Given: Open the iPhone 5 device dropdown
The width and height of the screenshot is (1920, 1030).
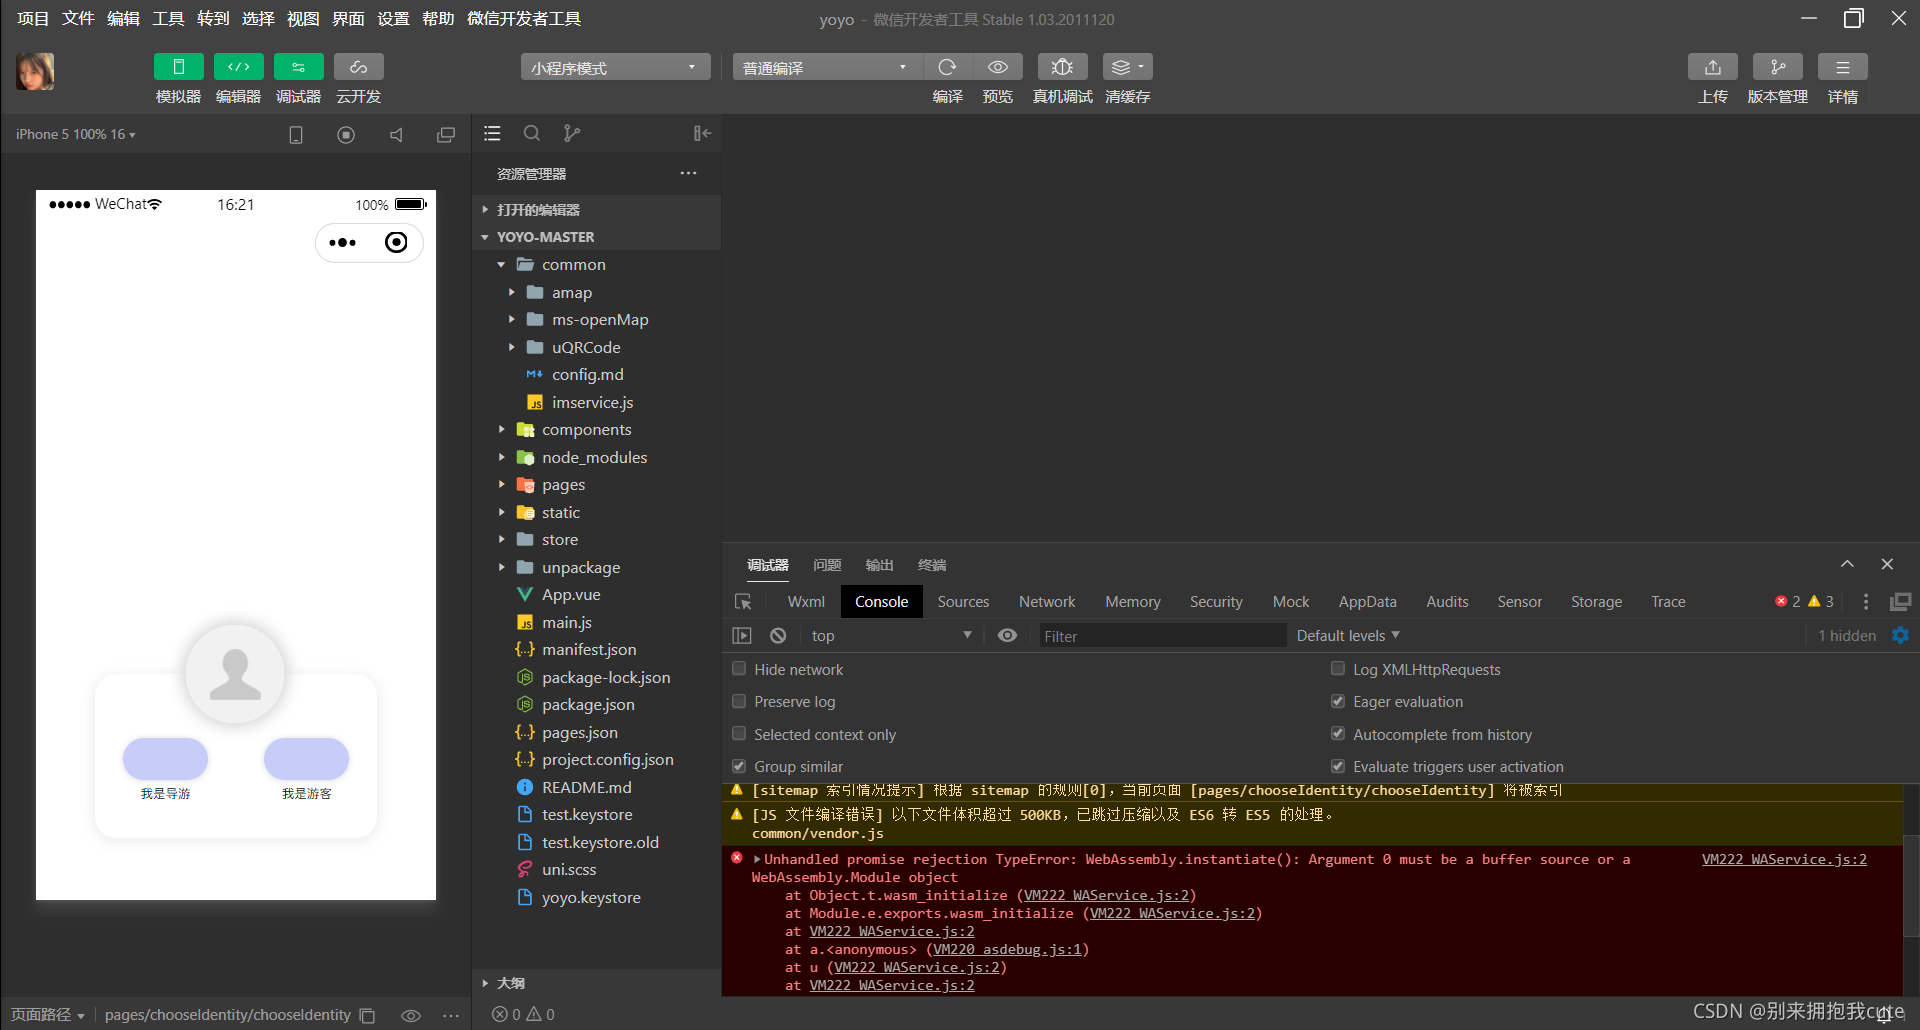Looking at the screenshot, I should [x=75, y=134].
